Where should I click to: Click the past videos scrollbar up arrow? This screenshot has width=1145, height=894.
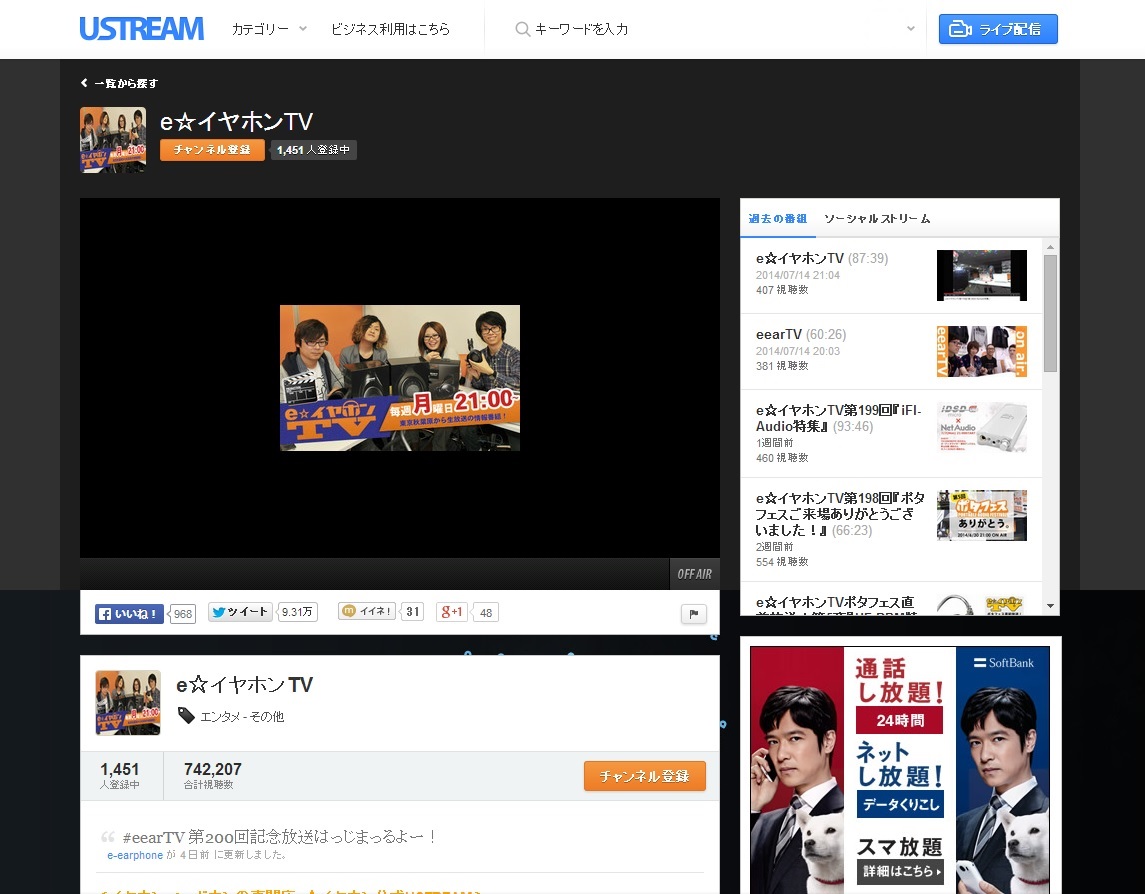click(x=1050, y=247)
